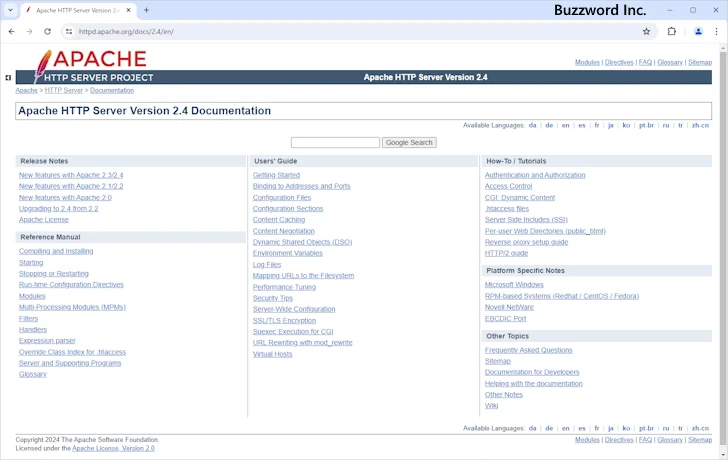
Task: Open the tab search dropdown arrow
Action: 11,10
